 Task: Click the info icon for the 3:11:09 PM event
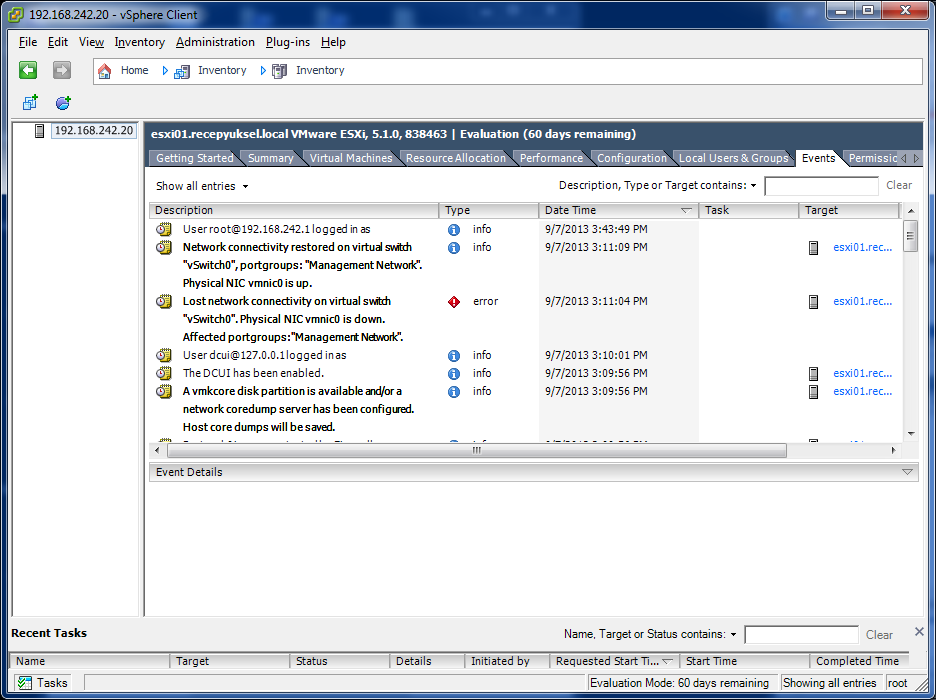tap(454, 248)
